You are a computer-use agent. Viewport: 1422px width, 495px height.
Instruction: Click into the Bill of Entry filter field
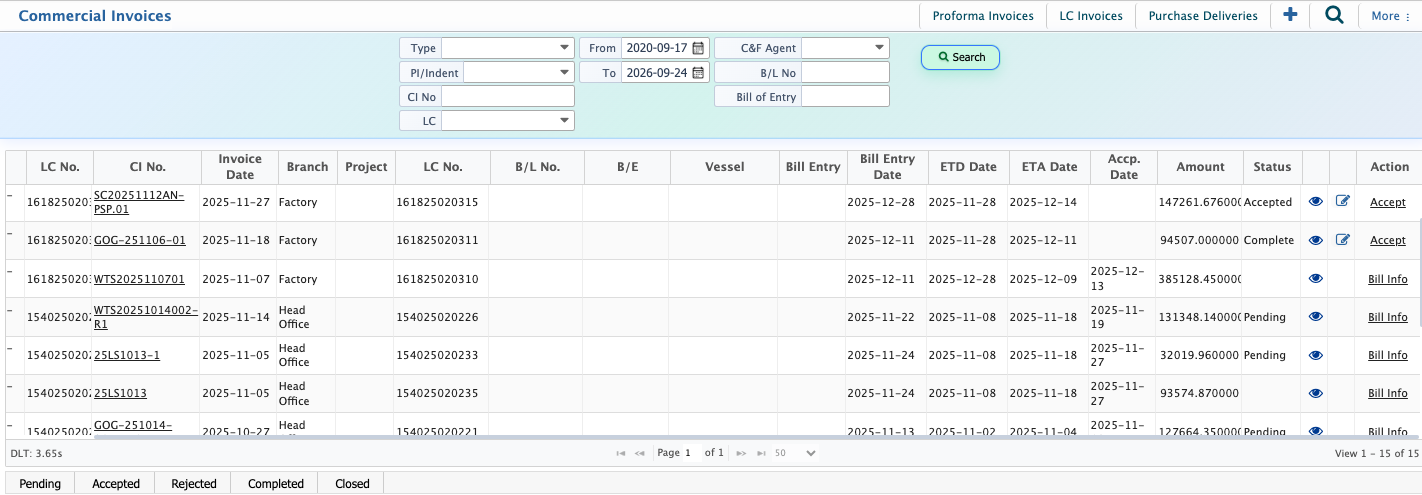click(845, 96)
